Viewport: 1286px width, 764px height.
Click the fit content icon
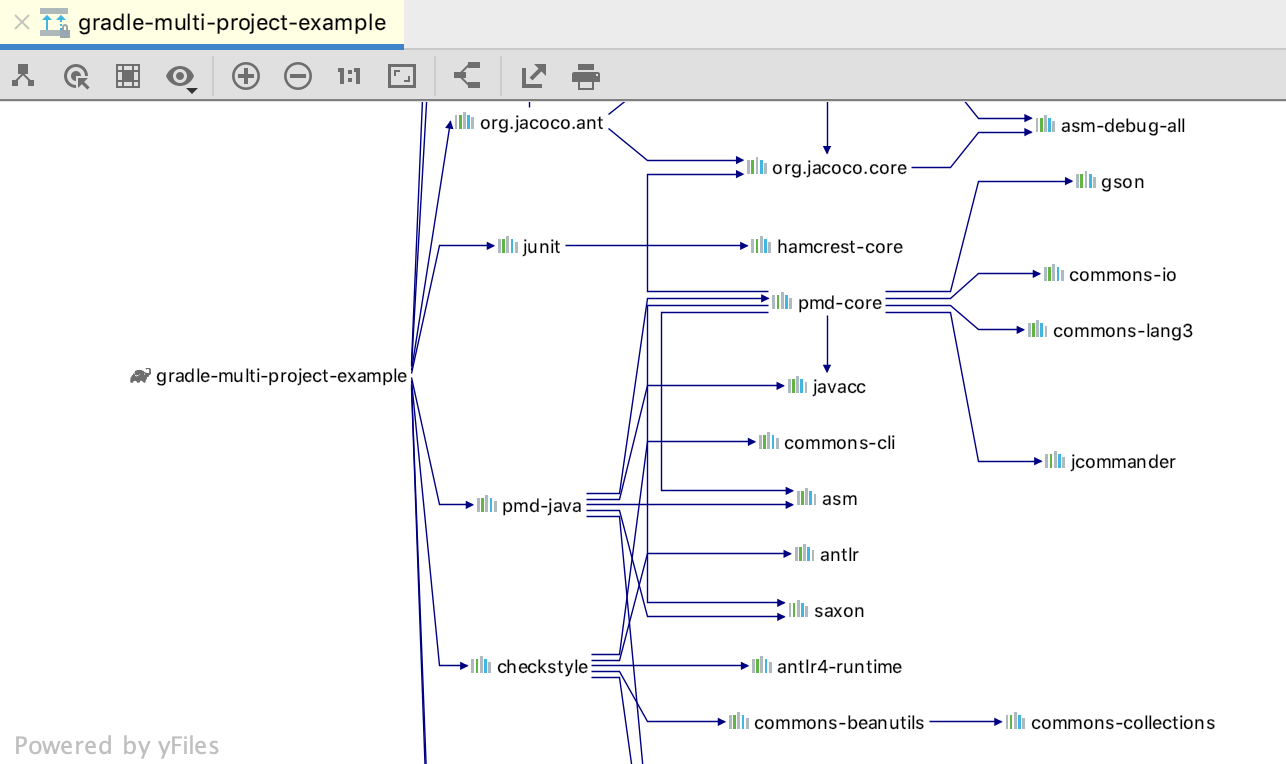point(128,76)
